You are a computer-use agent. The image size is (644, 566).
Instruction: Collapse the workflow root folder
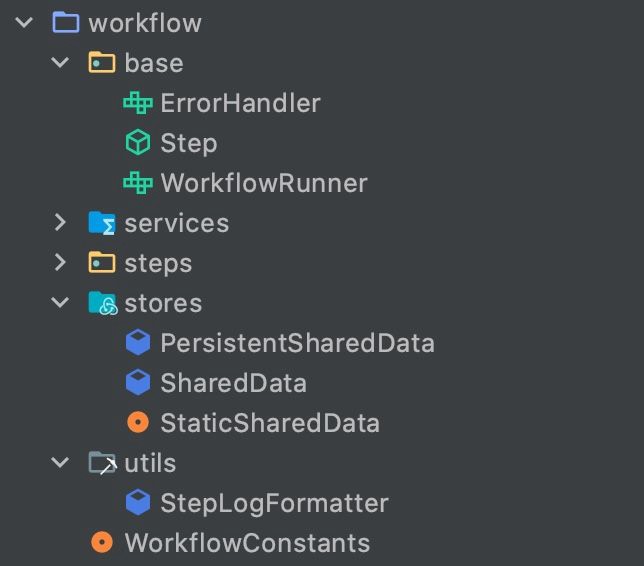point(24,22)
